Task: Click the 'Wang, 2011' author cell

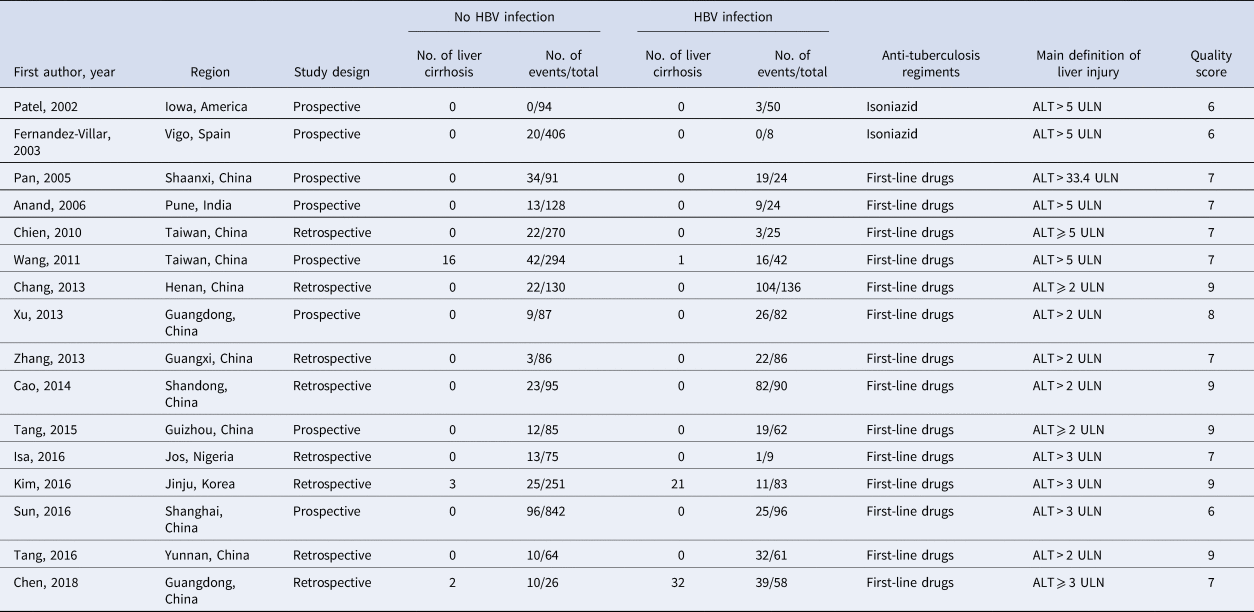Action: [47, 259]
